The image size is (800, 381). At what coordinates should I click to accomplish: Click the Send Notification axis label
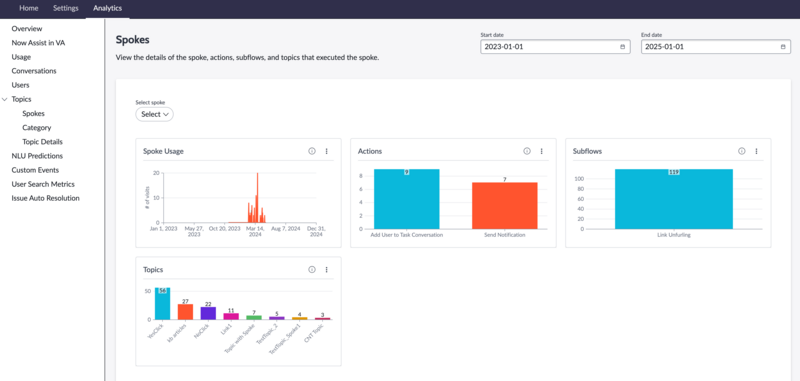click(x=505, y=235)
